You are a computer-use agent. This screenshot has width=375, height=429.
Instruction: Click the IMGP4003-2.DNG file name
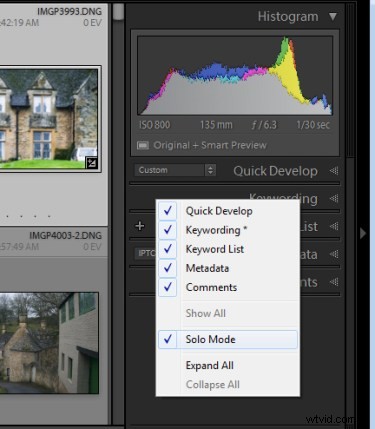tap(65, 236)
